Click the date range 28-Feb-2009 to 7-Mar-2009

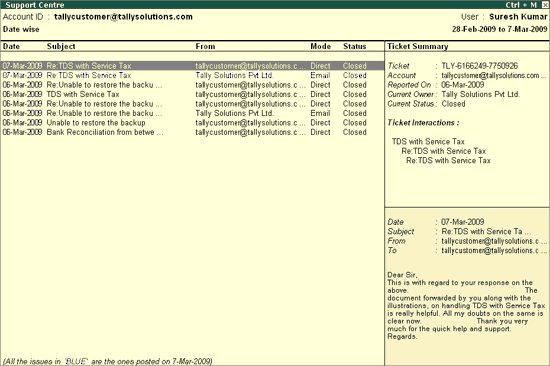[x=499, y=29]
